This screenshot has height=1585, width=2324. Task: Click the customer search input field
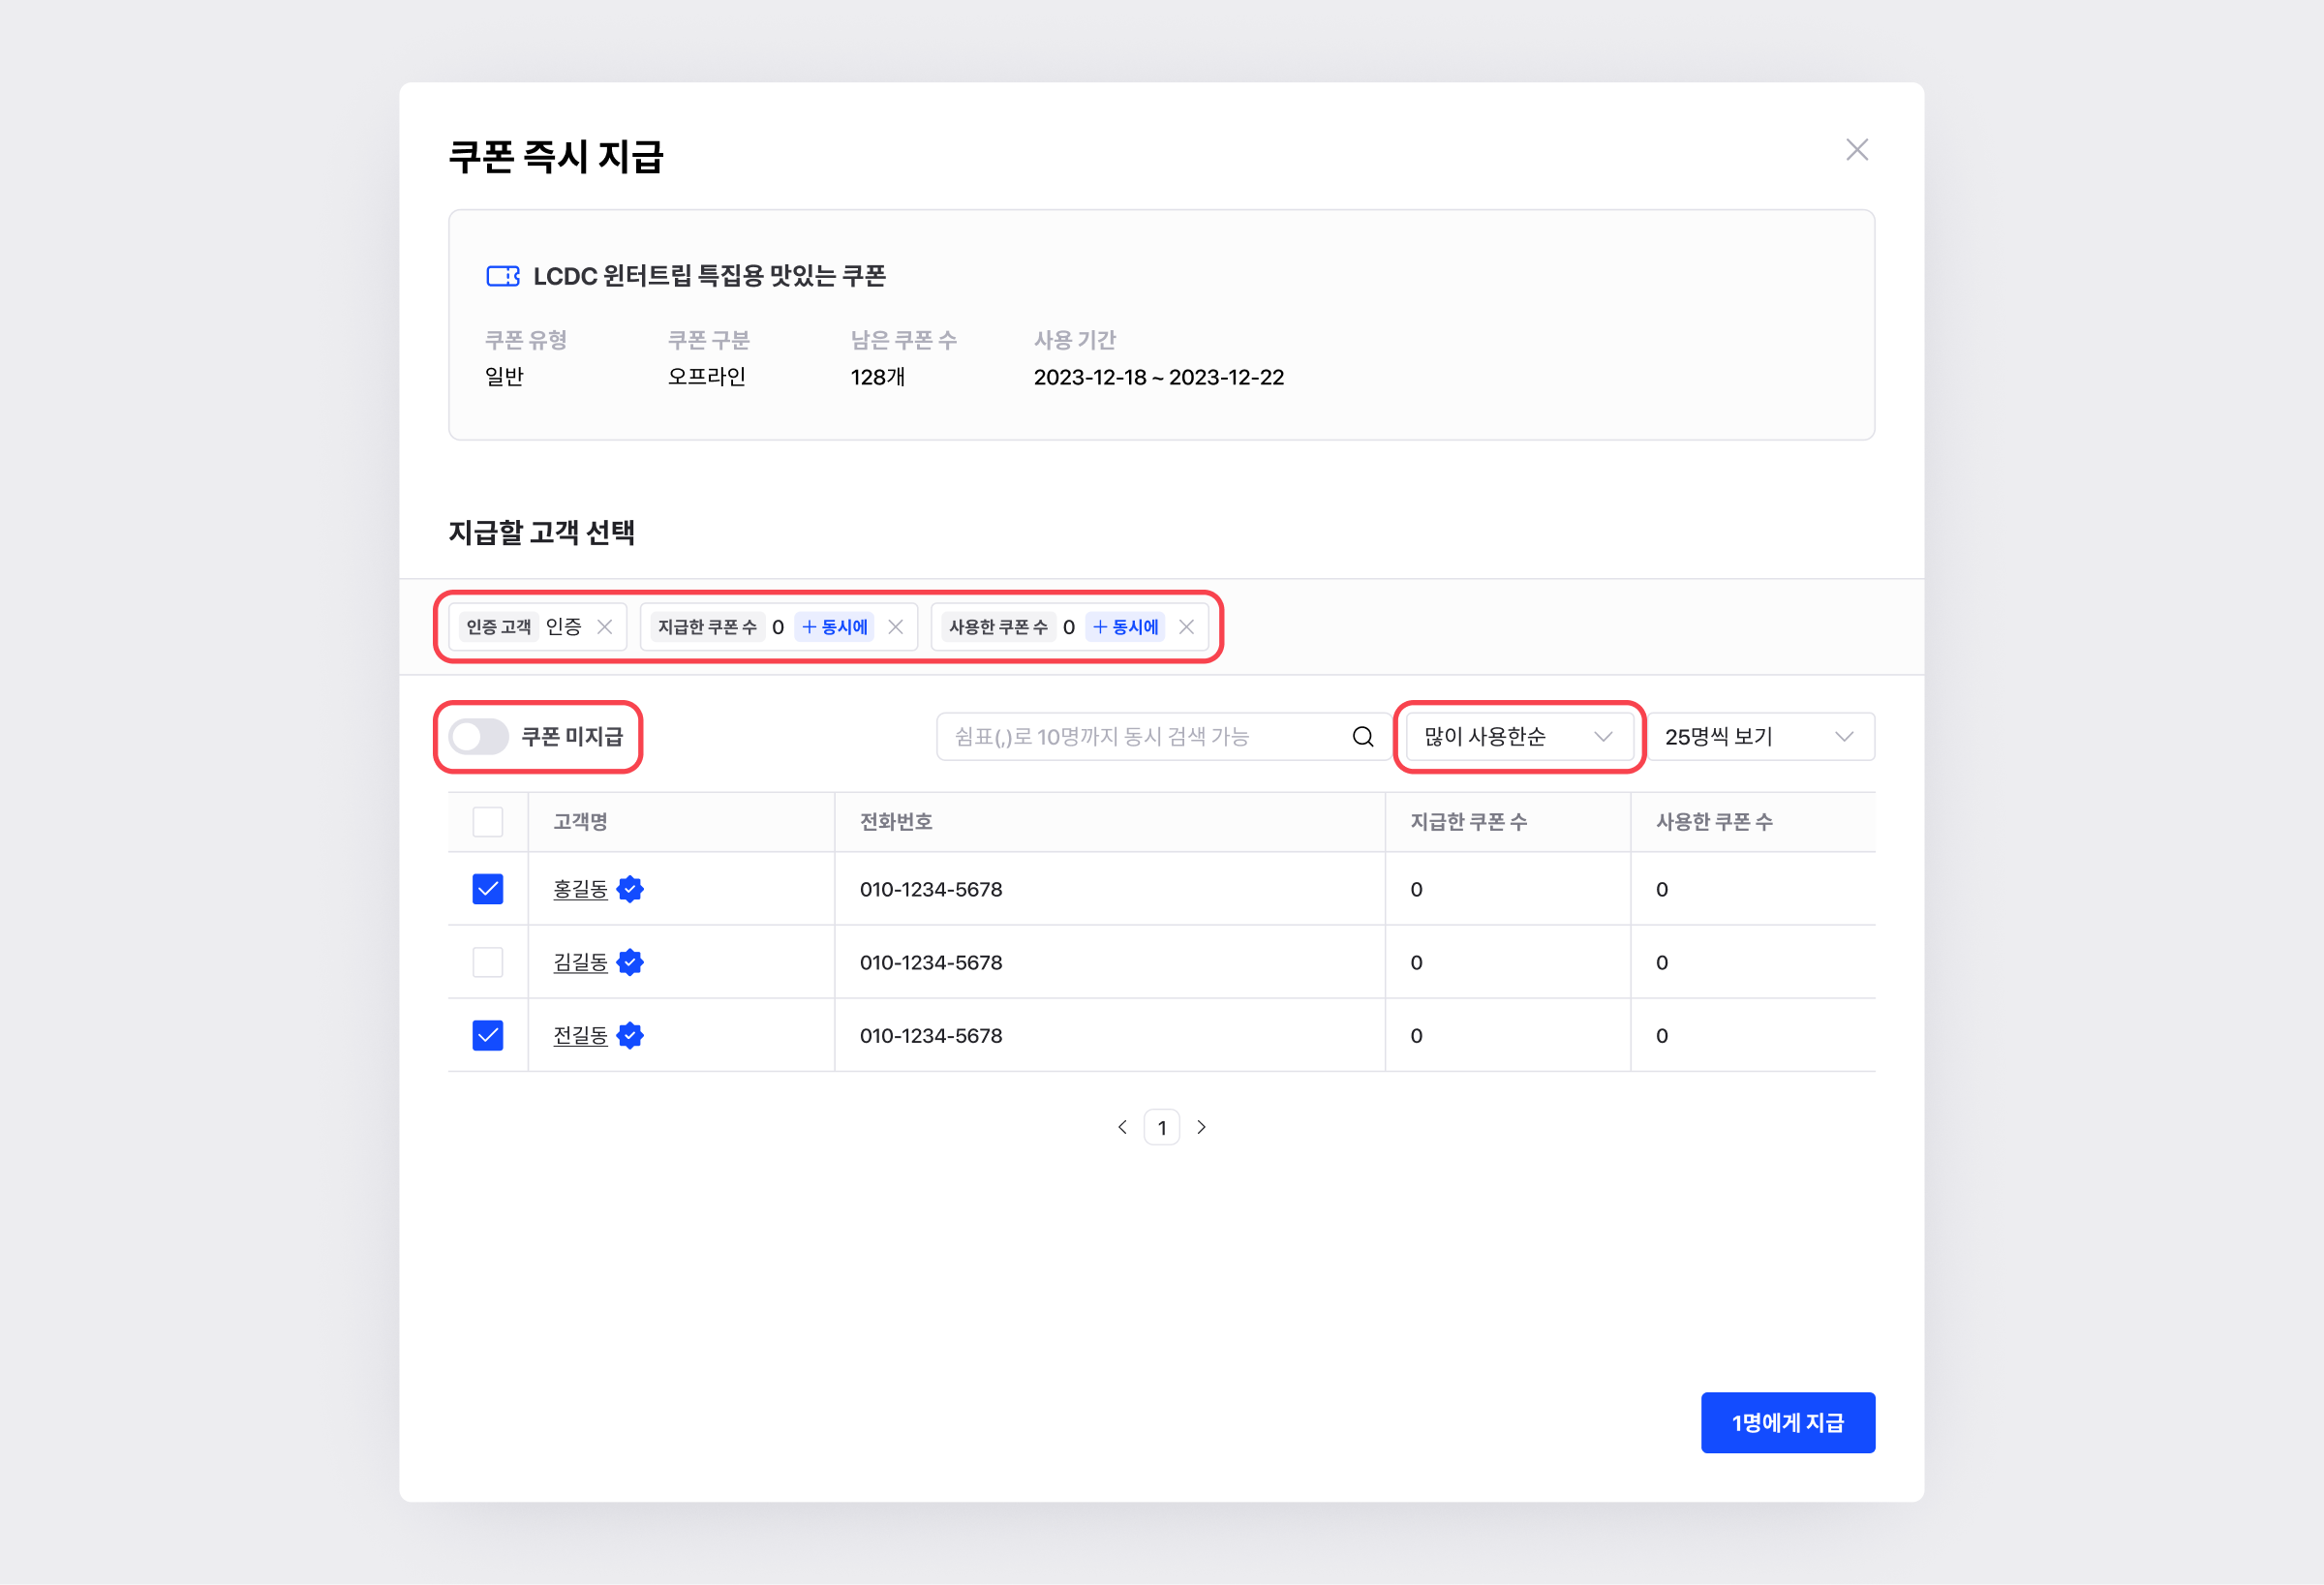click(1140, 737)
